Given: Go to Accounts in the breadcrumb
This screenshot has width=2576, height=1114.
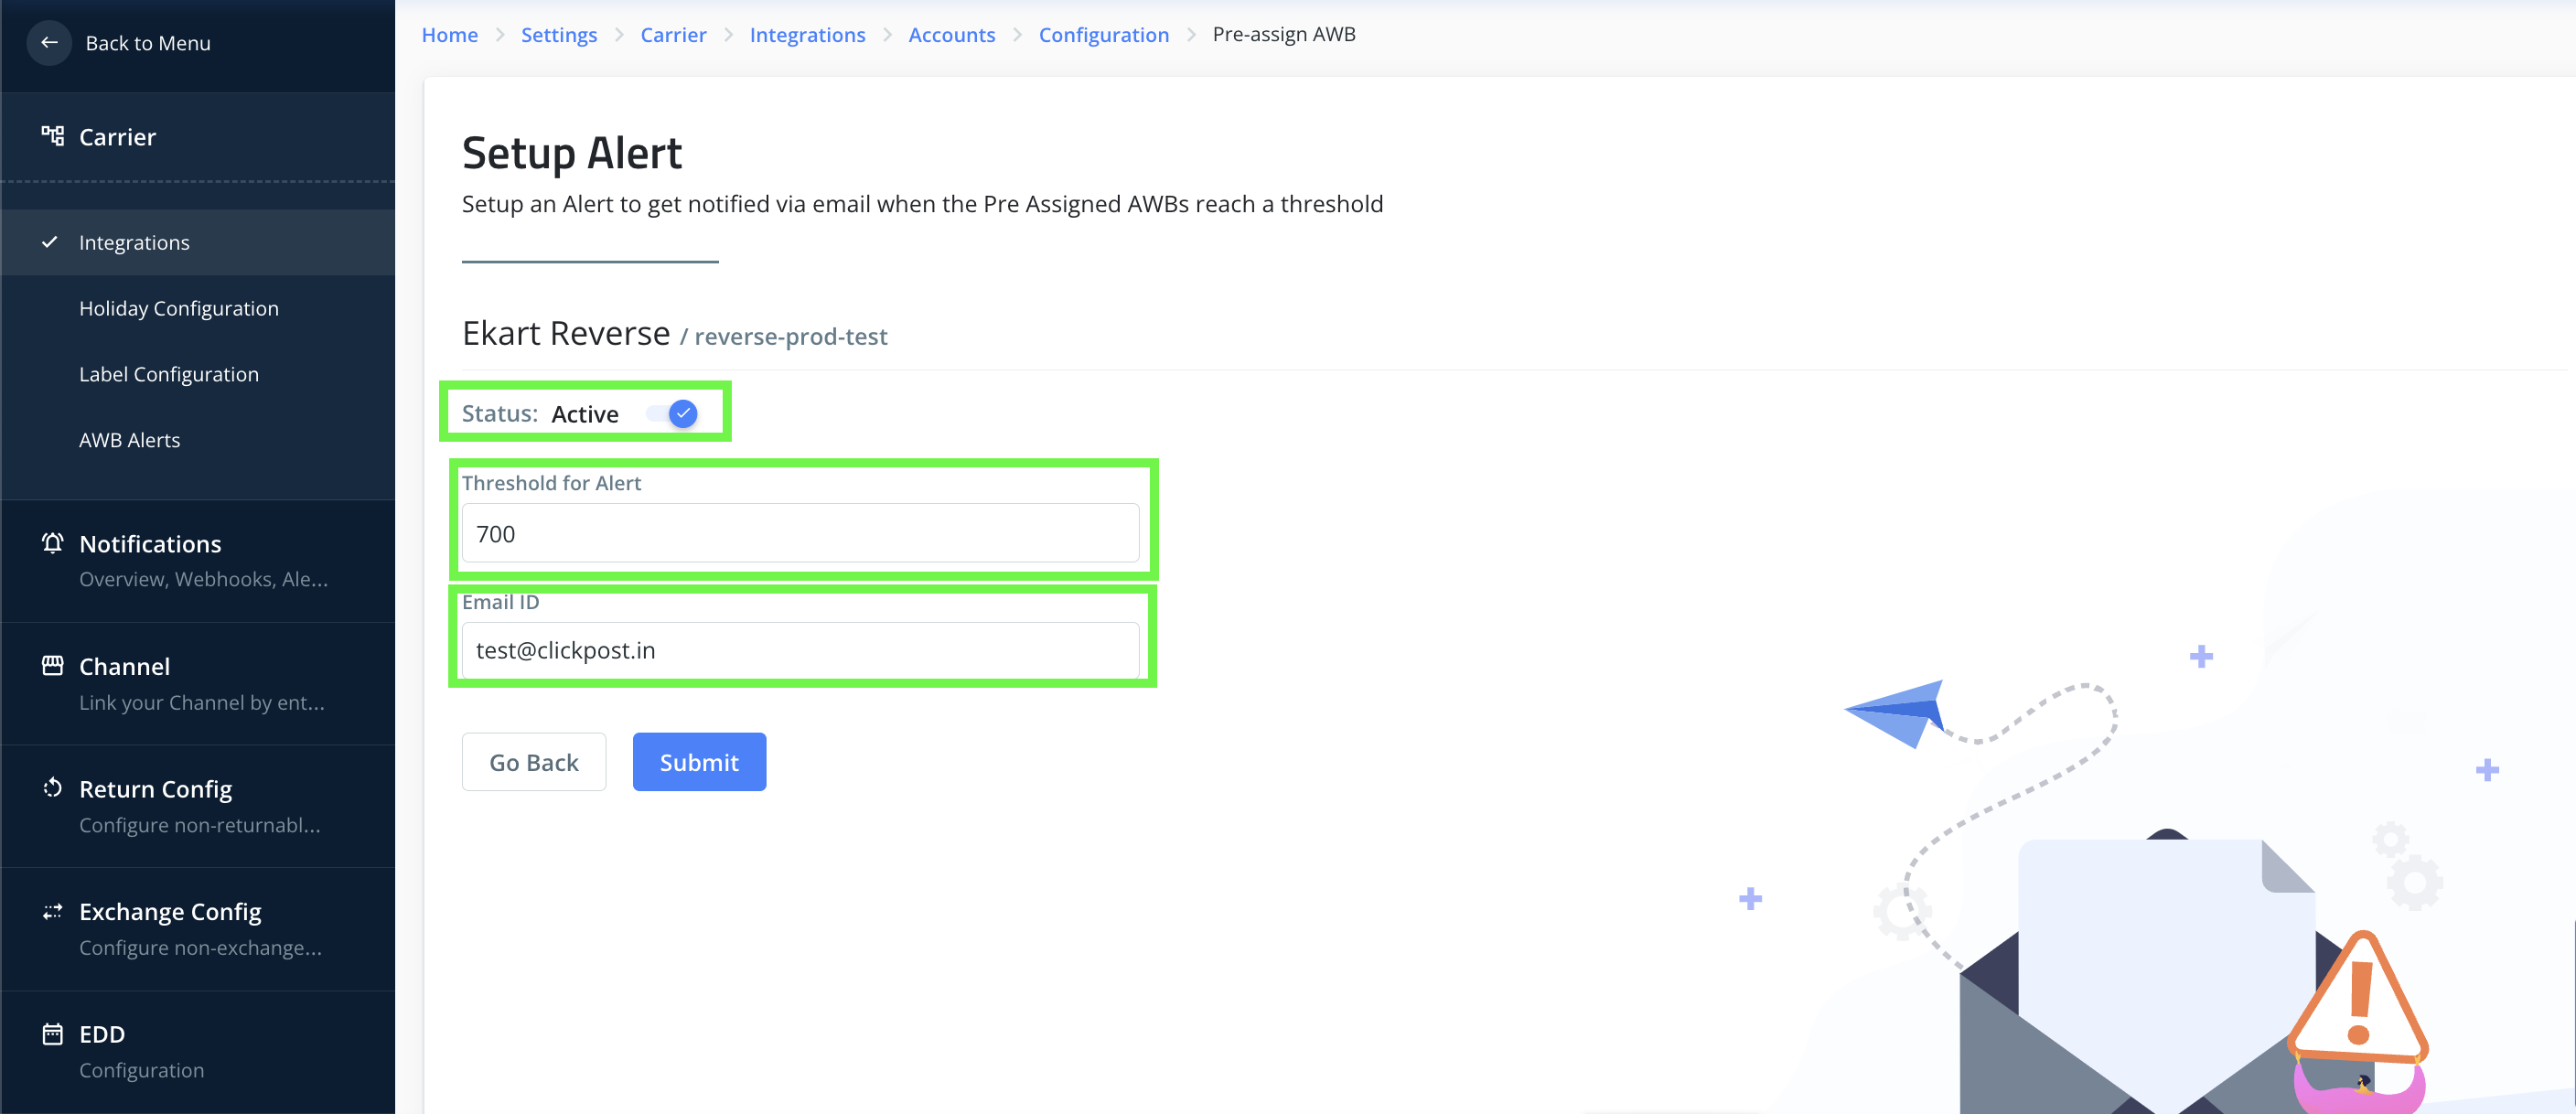Looking at the screenshot, I should pos(952,35).
